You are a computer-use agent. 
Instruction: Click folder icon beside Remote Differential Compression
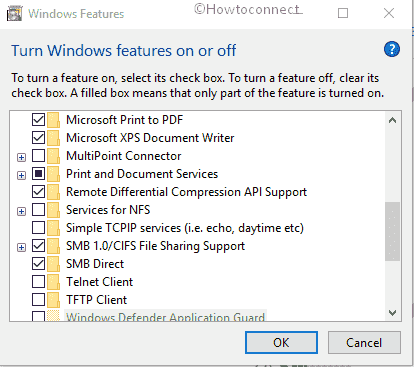tap(53, 192)
